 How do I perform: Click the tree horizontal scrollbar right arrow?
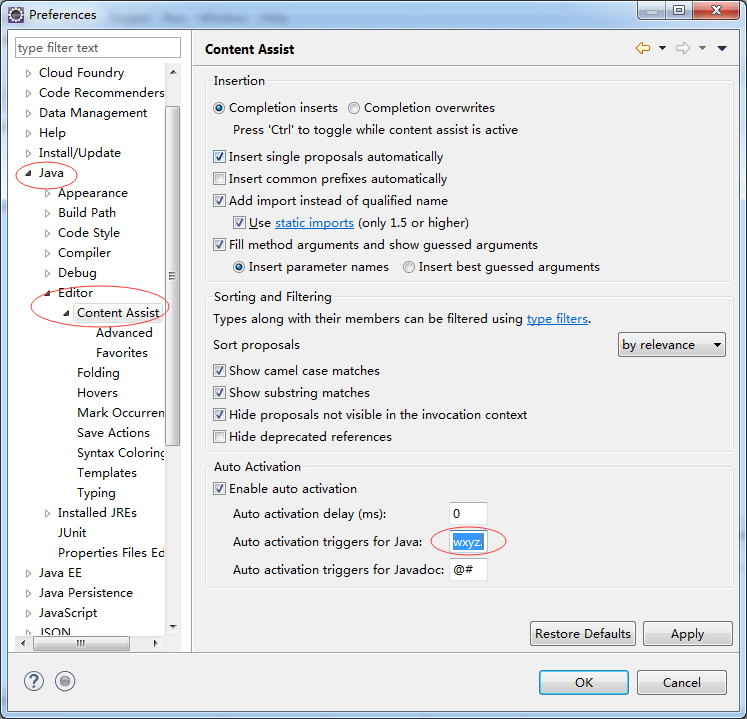[x=155, y=643]
